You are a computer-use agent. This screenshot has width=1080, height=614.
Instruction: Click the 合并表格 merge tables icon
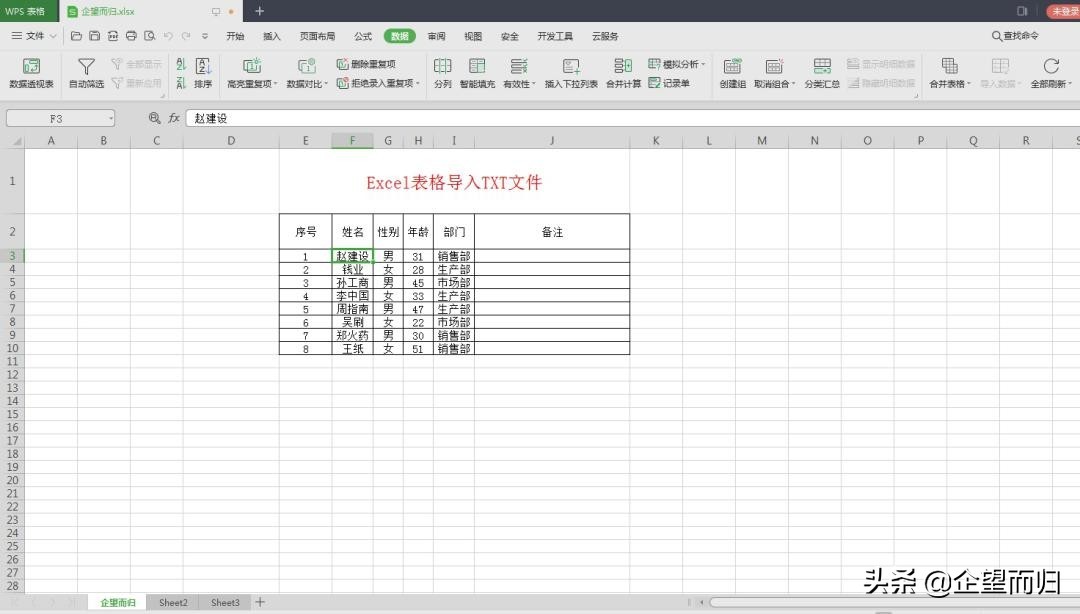pos(950,66)
